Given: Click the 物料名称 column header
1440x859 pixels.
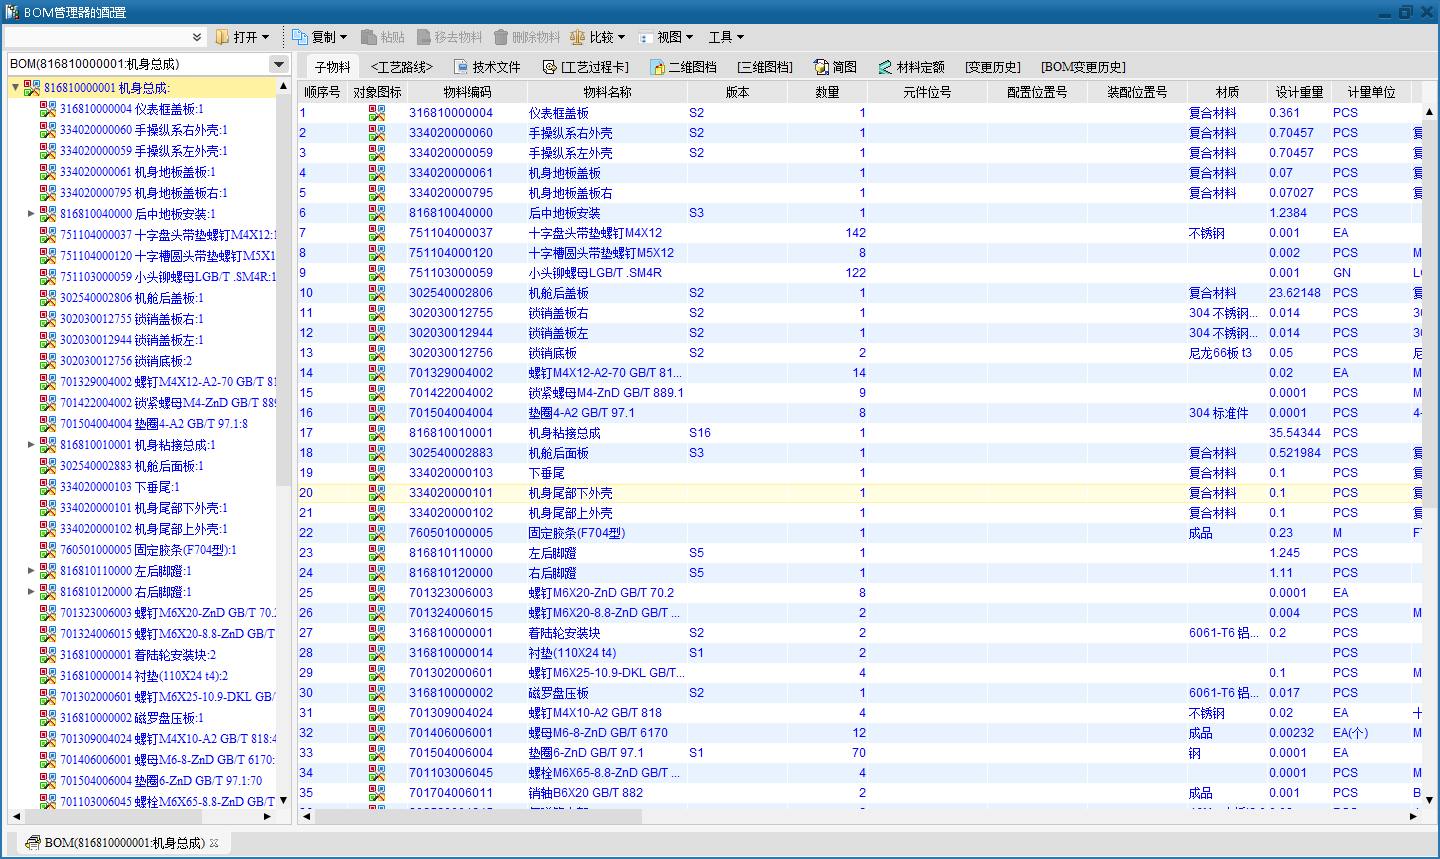Looking at the screenshot, I should [607, 92].
